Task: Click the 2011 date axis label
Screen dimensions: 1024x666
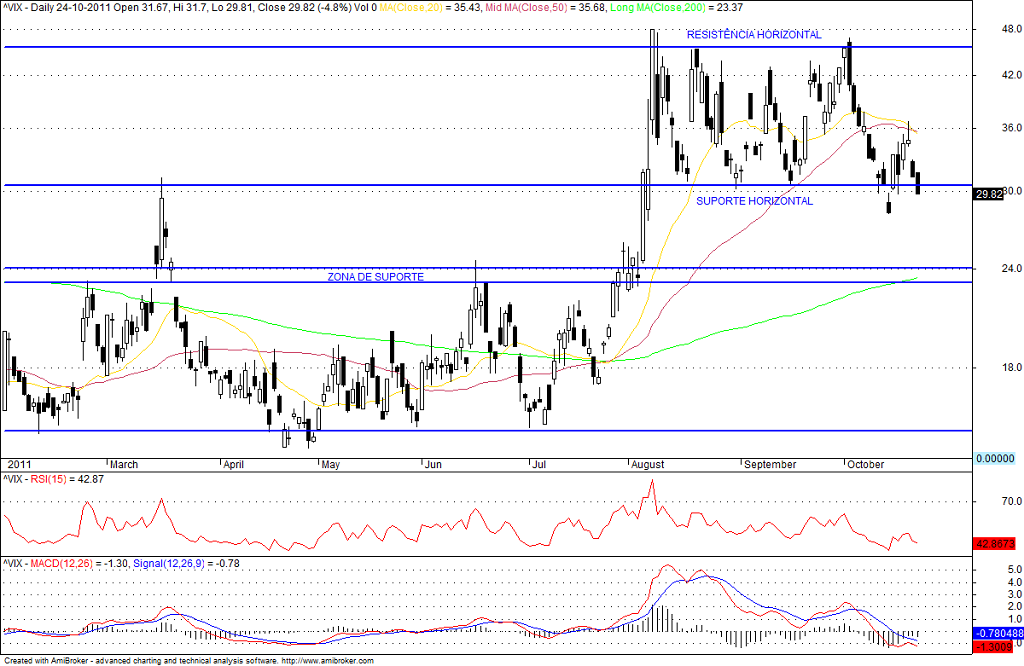Action: [x=19, y=464]
